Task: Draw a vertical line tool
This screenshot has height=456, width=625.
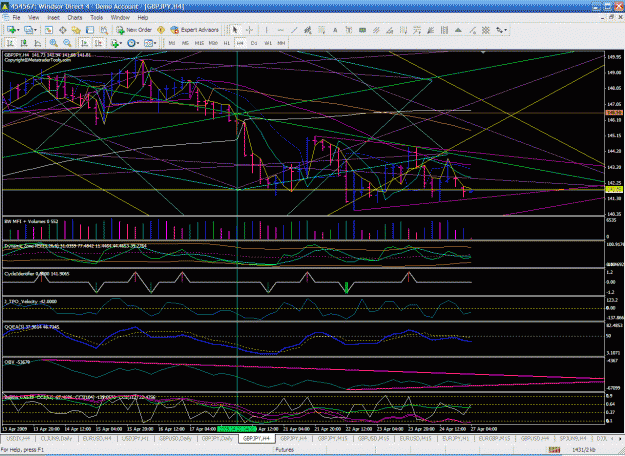Action: (266, 30)
